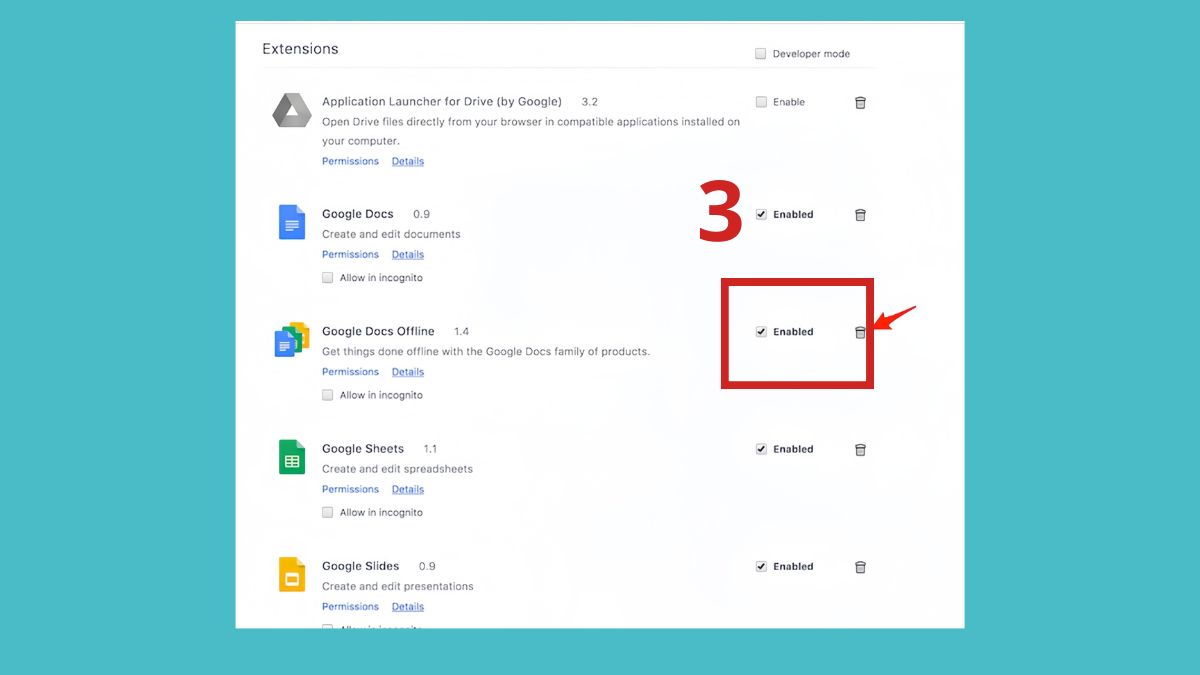The width and height of the screenshot is (1200, 675).
Task: Open Permissions link for Google Sheets
Action: click(350, 489)
